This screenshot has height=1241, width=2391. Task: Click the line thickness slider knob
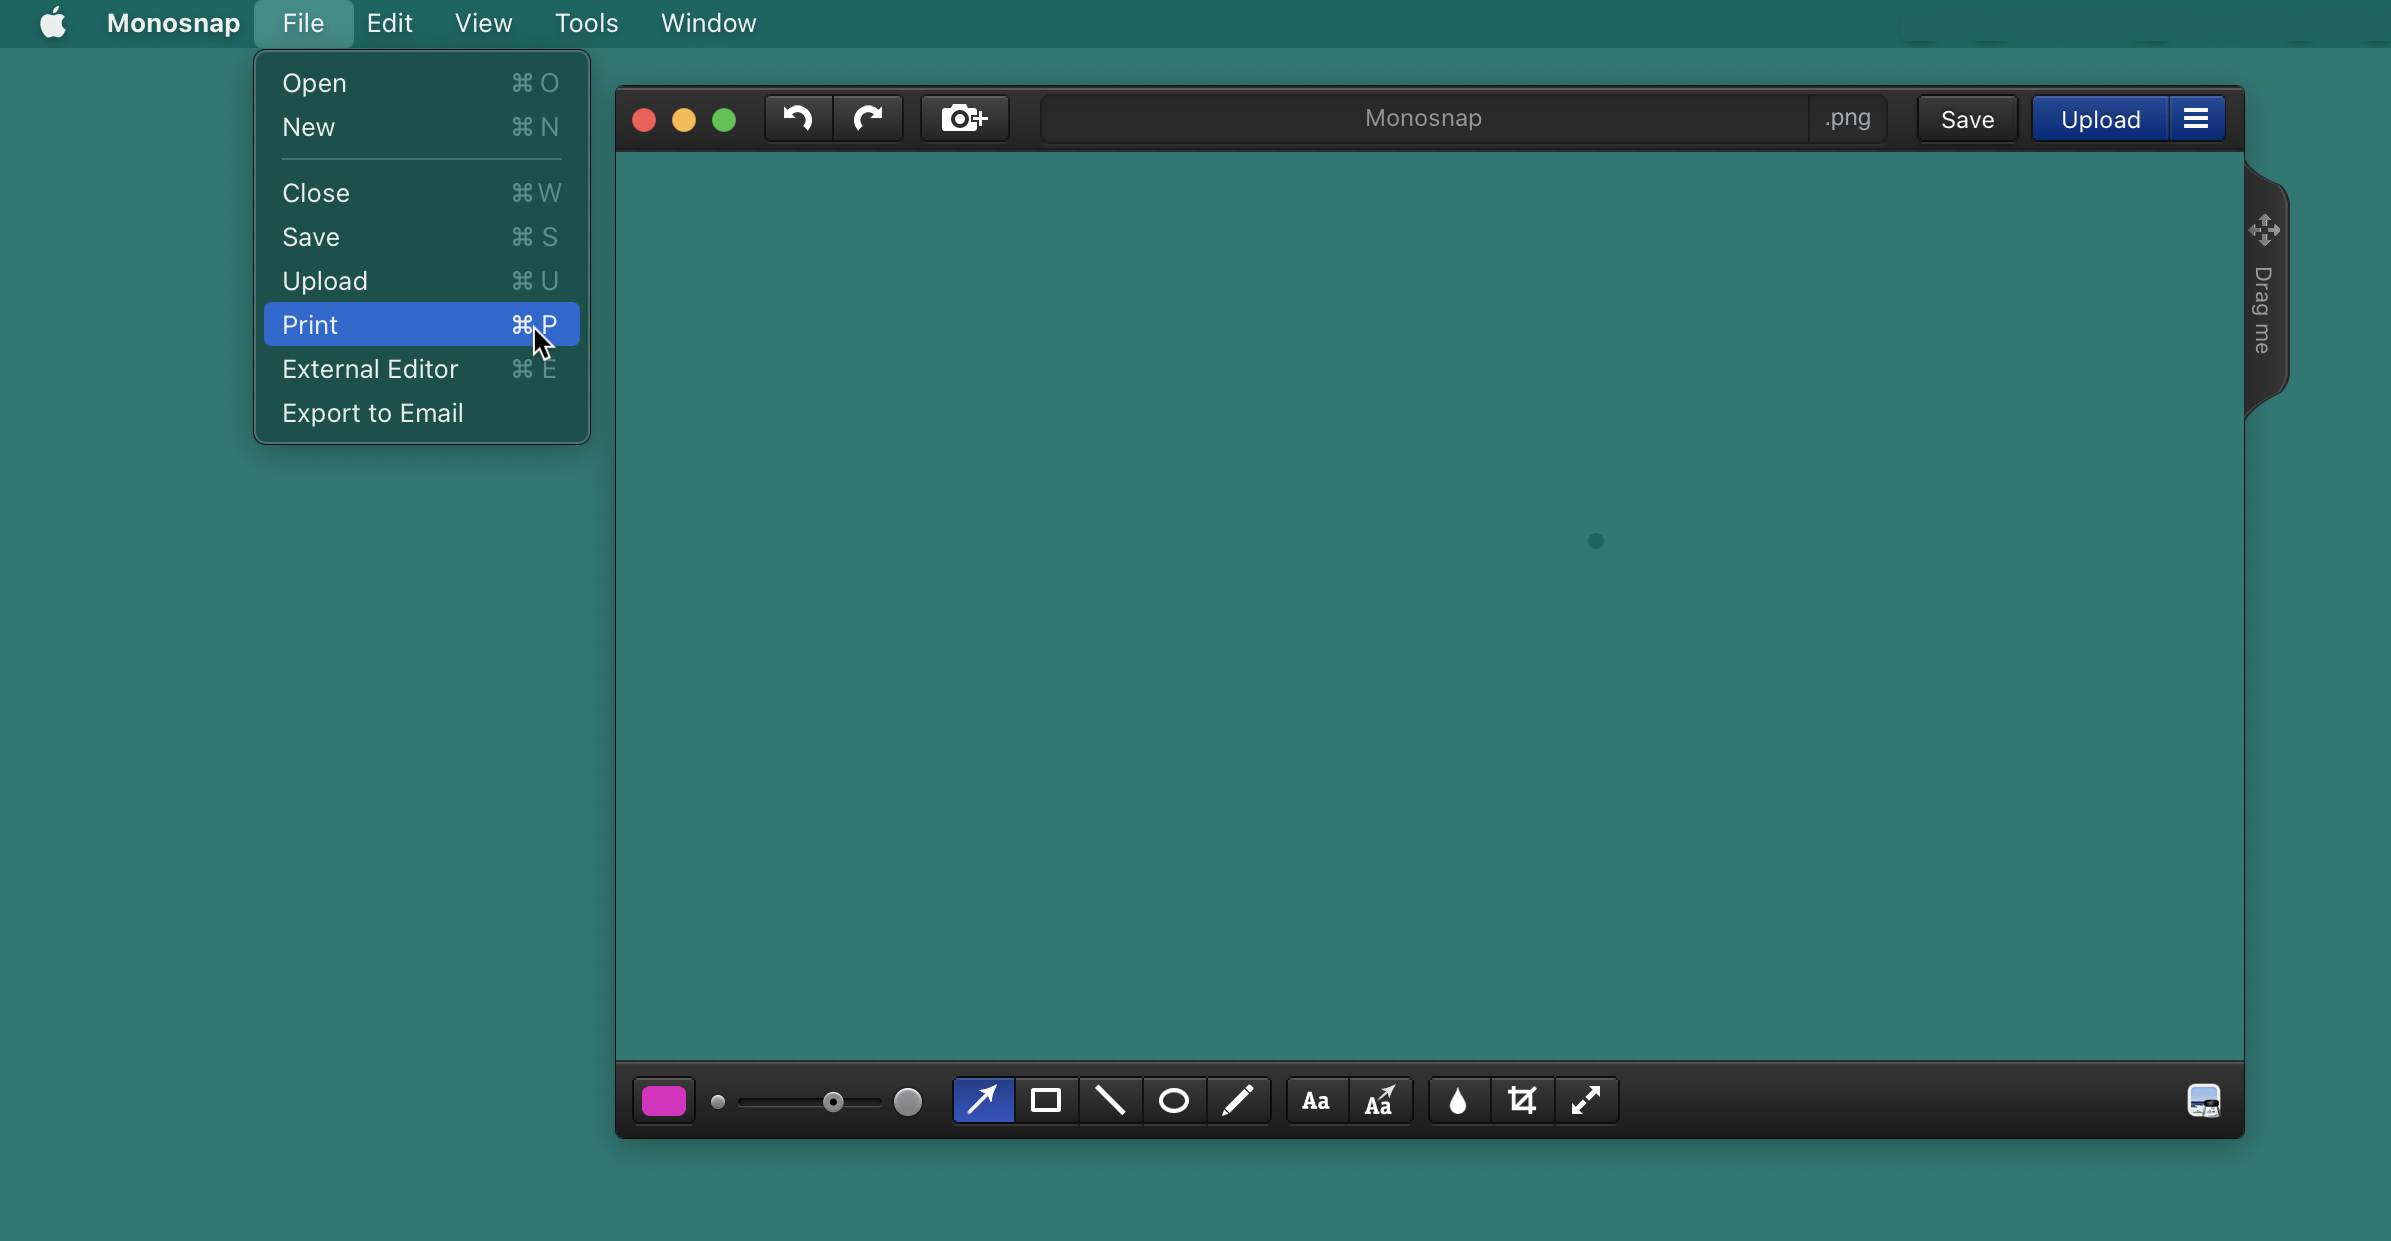click(833, 1102)
